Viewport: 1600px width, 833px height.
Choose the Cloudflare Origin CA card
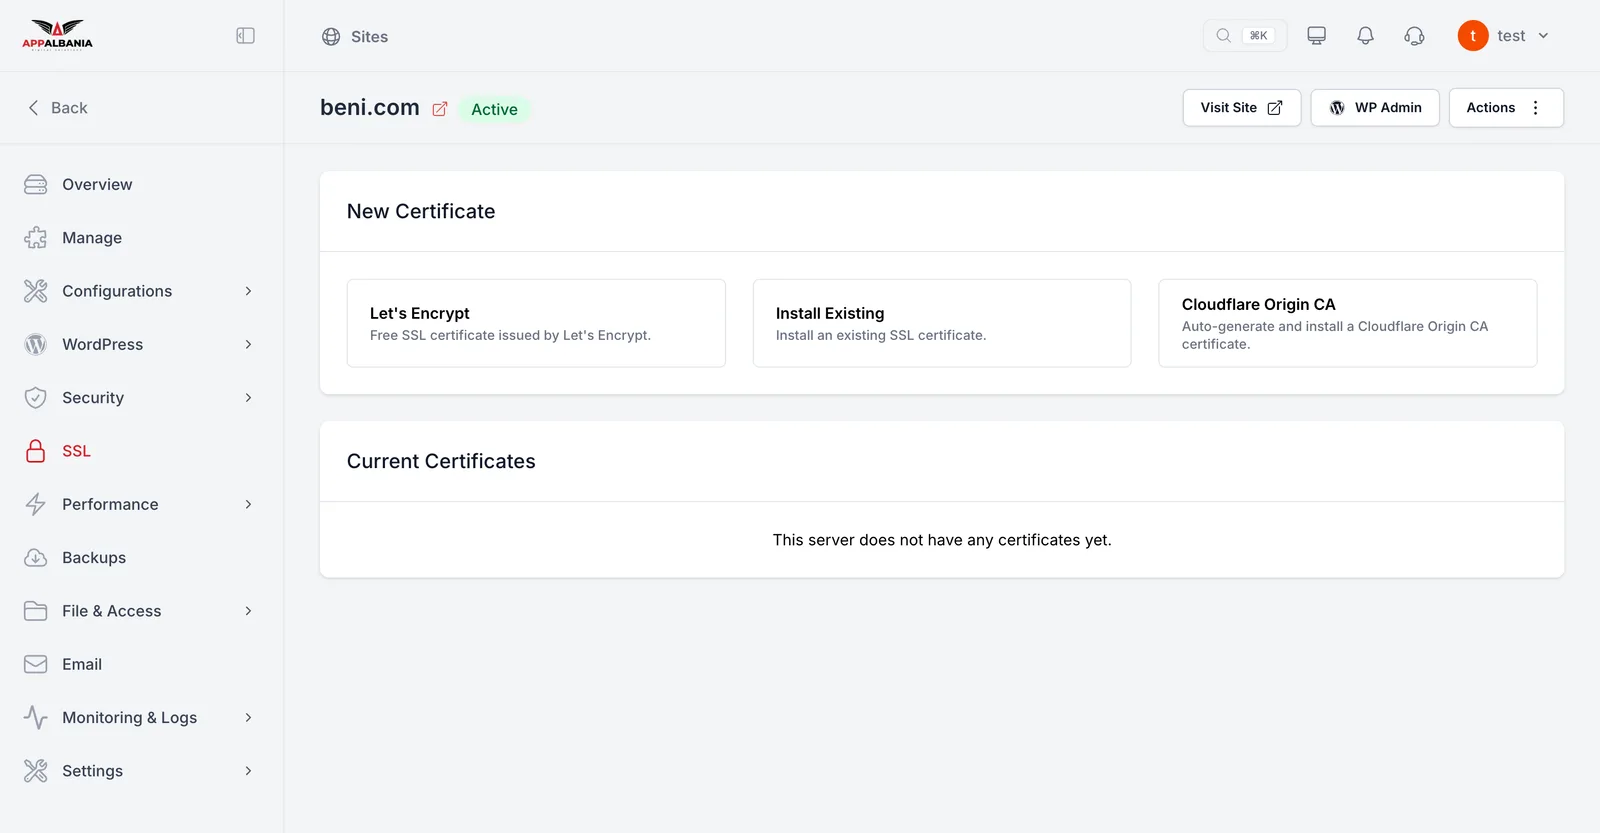pos(1347,323)
